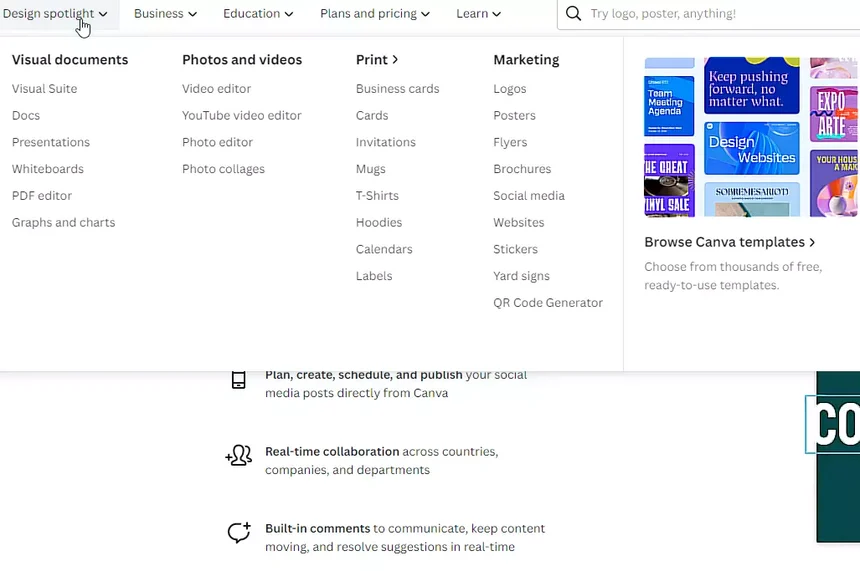
Task: Open the Education dropdown menu
Action: pos(258,13)
